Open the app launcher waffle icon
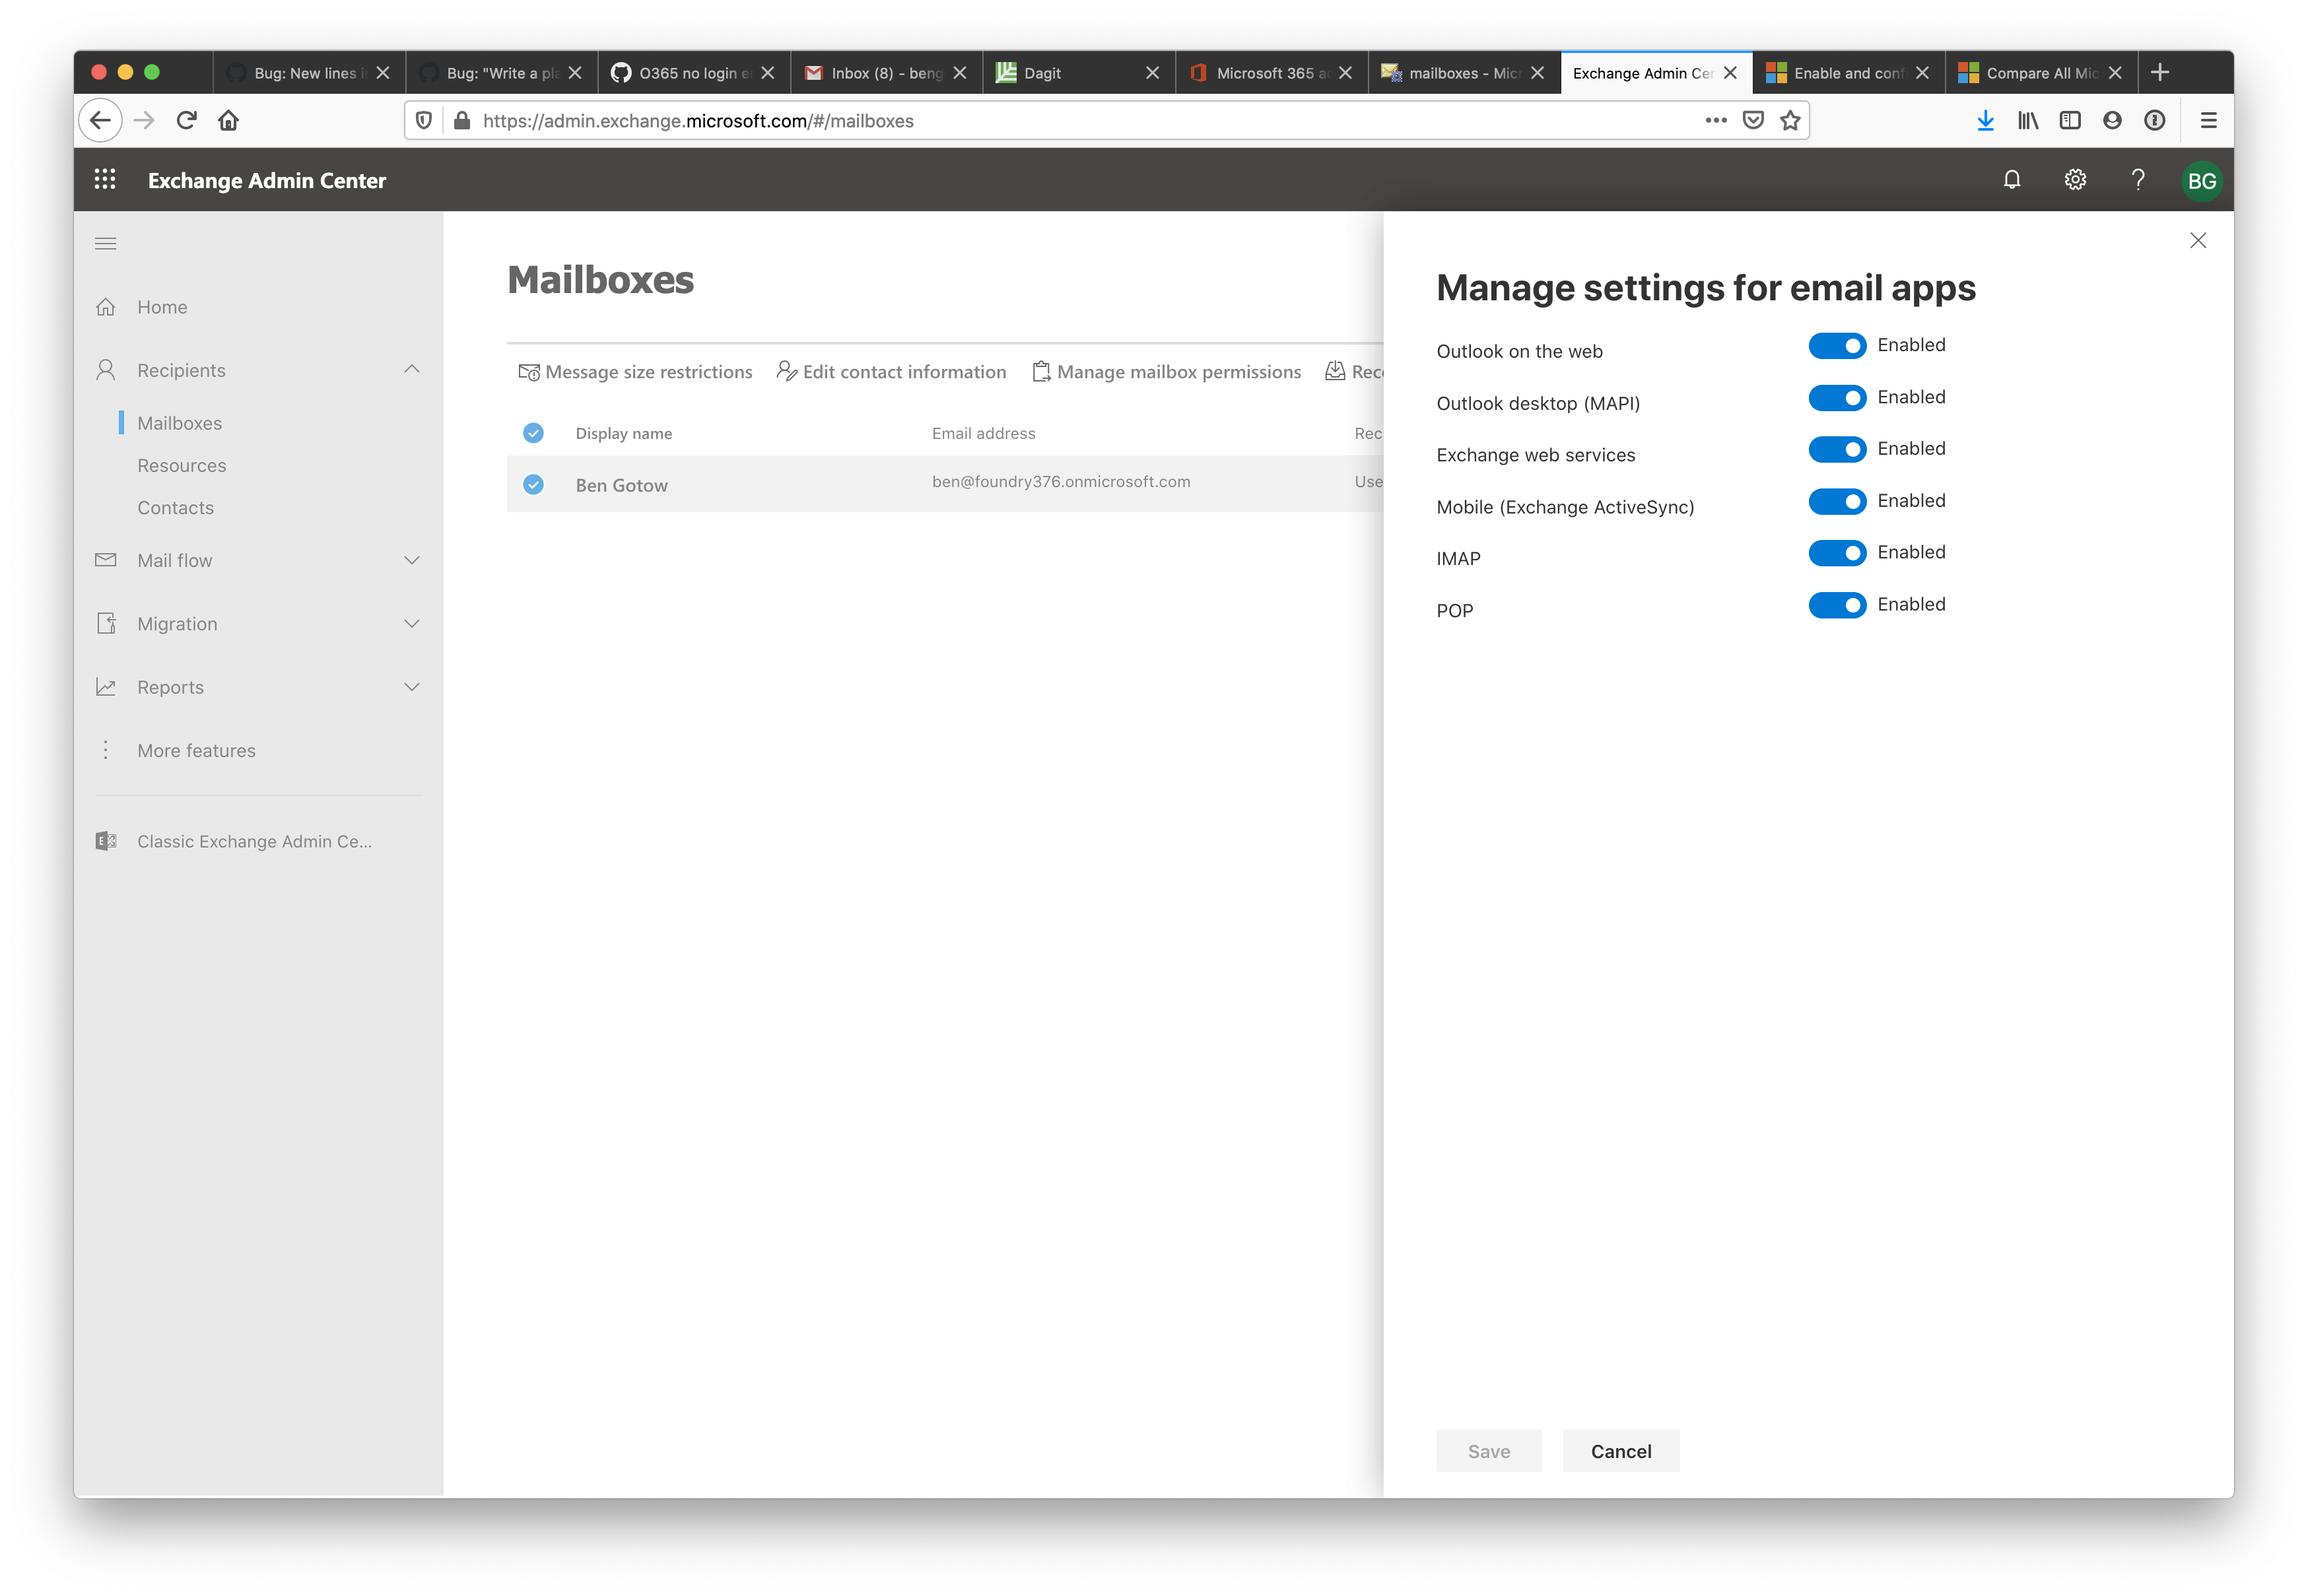 [x=105, y=180]
